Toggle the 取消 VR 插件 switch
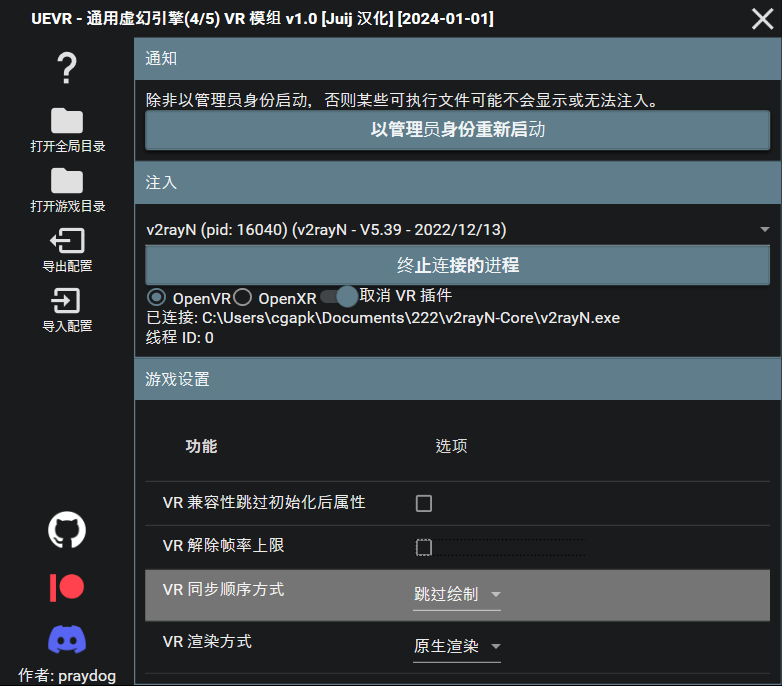The image size is (782, 686). 340,296
